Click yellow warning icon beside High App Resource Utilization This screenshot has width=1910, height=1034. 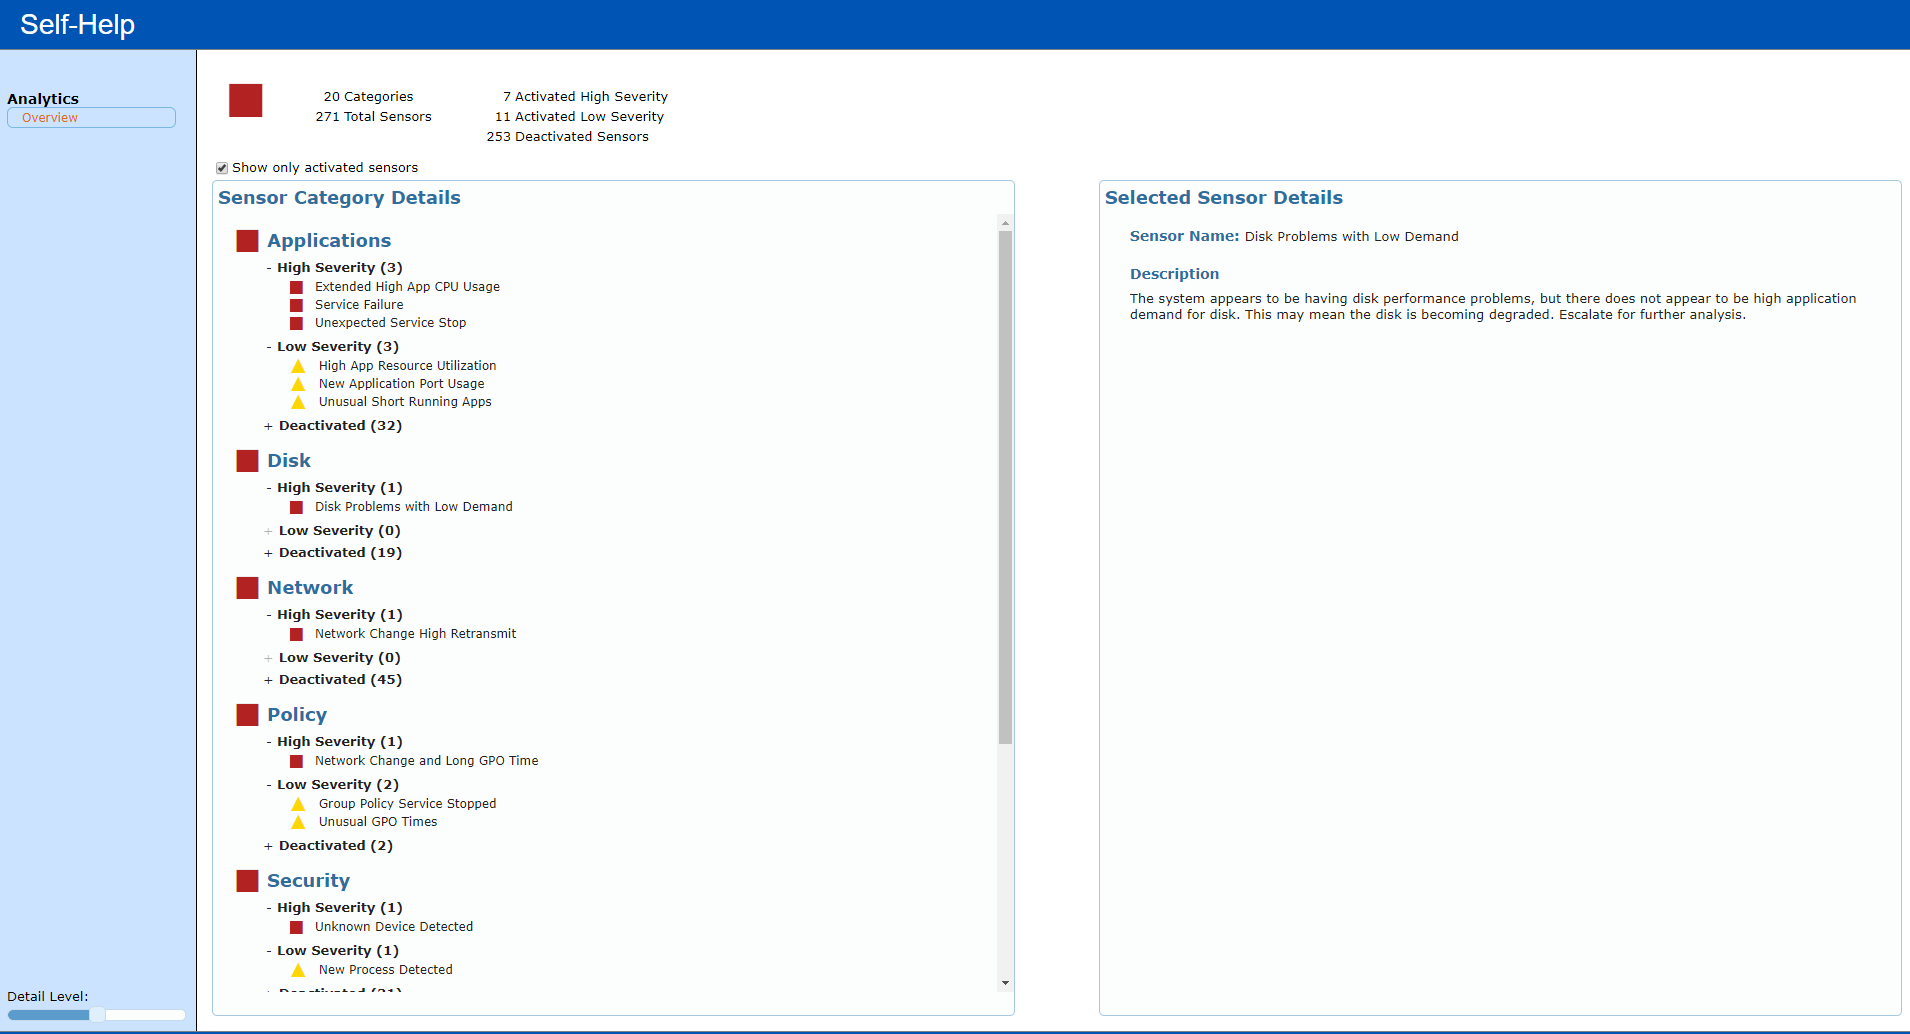tap(298, 366)
